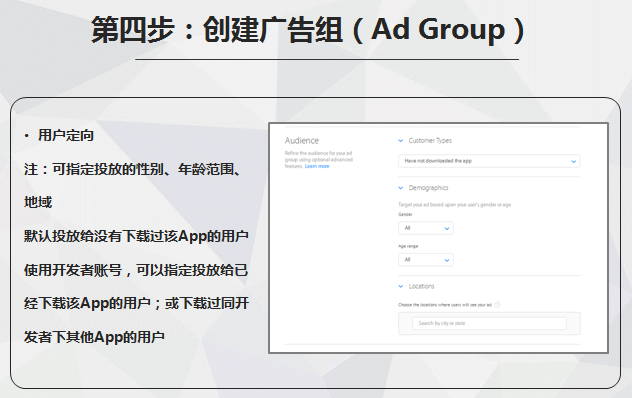Viewport: 632px width, 398px height.
Task: Open the 'Learn more' link under Audience
Action: (317, 166)
